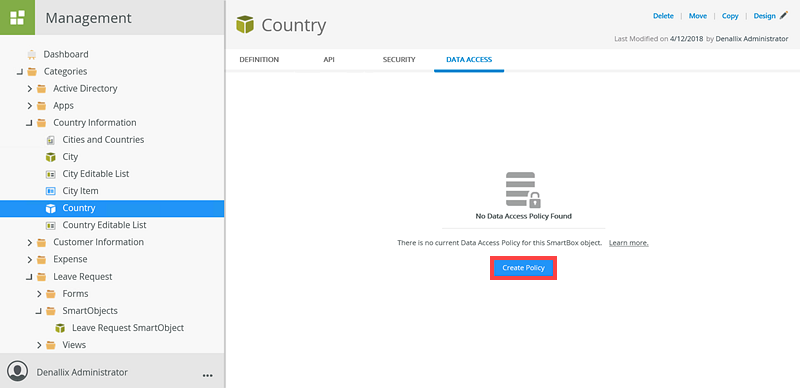Click the Categories folder icon
Image resolution: width=800 pixels, height=388 pixels.
32,71
